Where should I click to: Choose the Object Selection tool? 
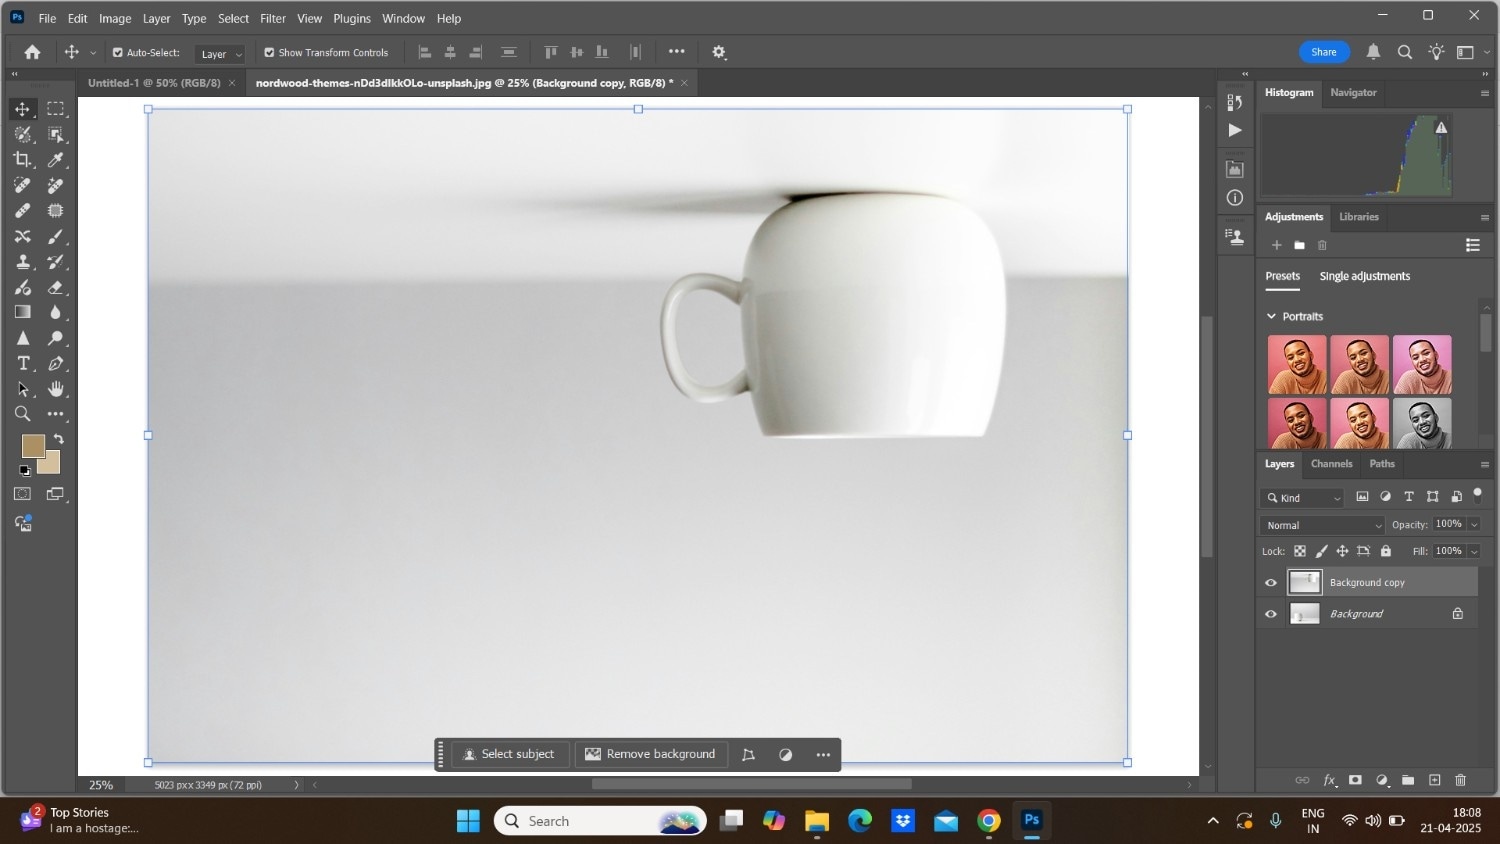[56, 135]
